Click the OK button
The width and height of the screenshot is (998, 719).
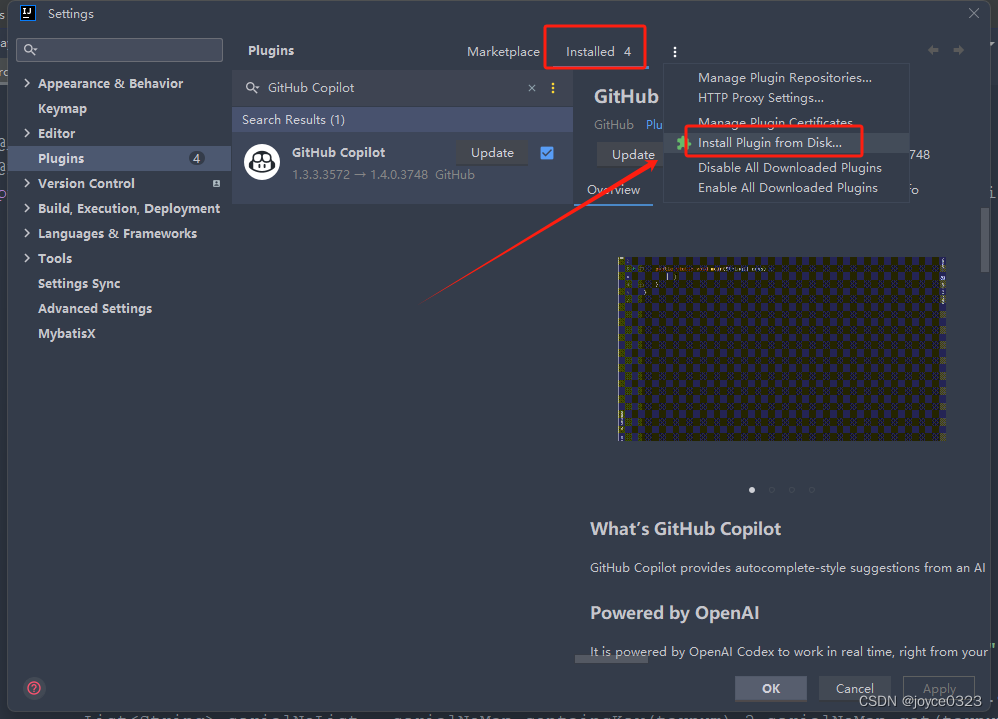(771, 688)
